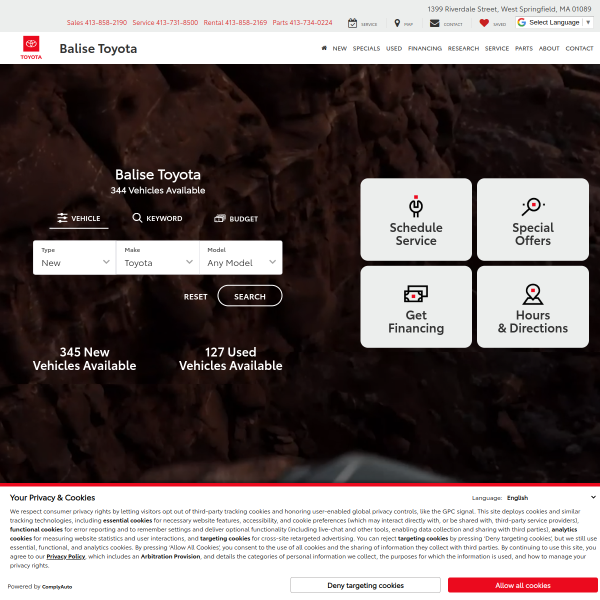Open the service calendar icon in top bar
The width and height of the screenshot is (600, 600).
coord(352,23)
